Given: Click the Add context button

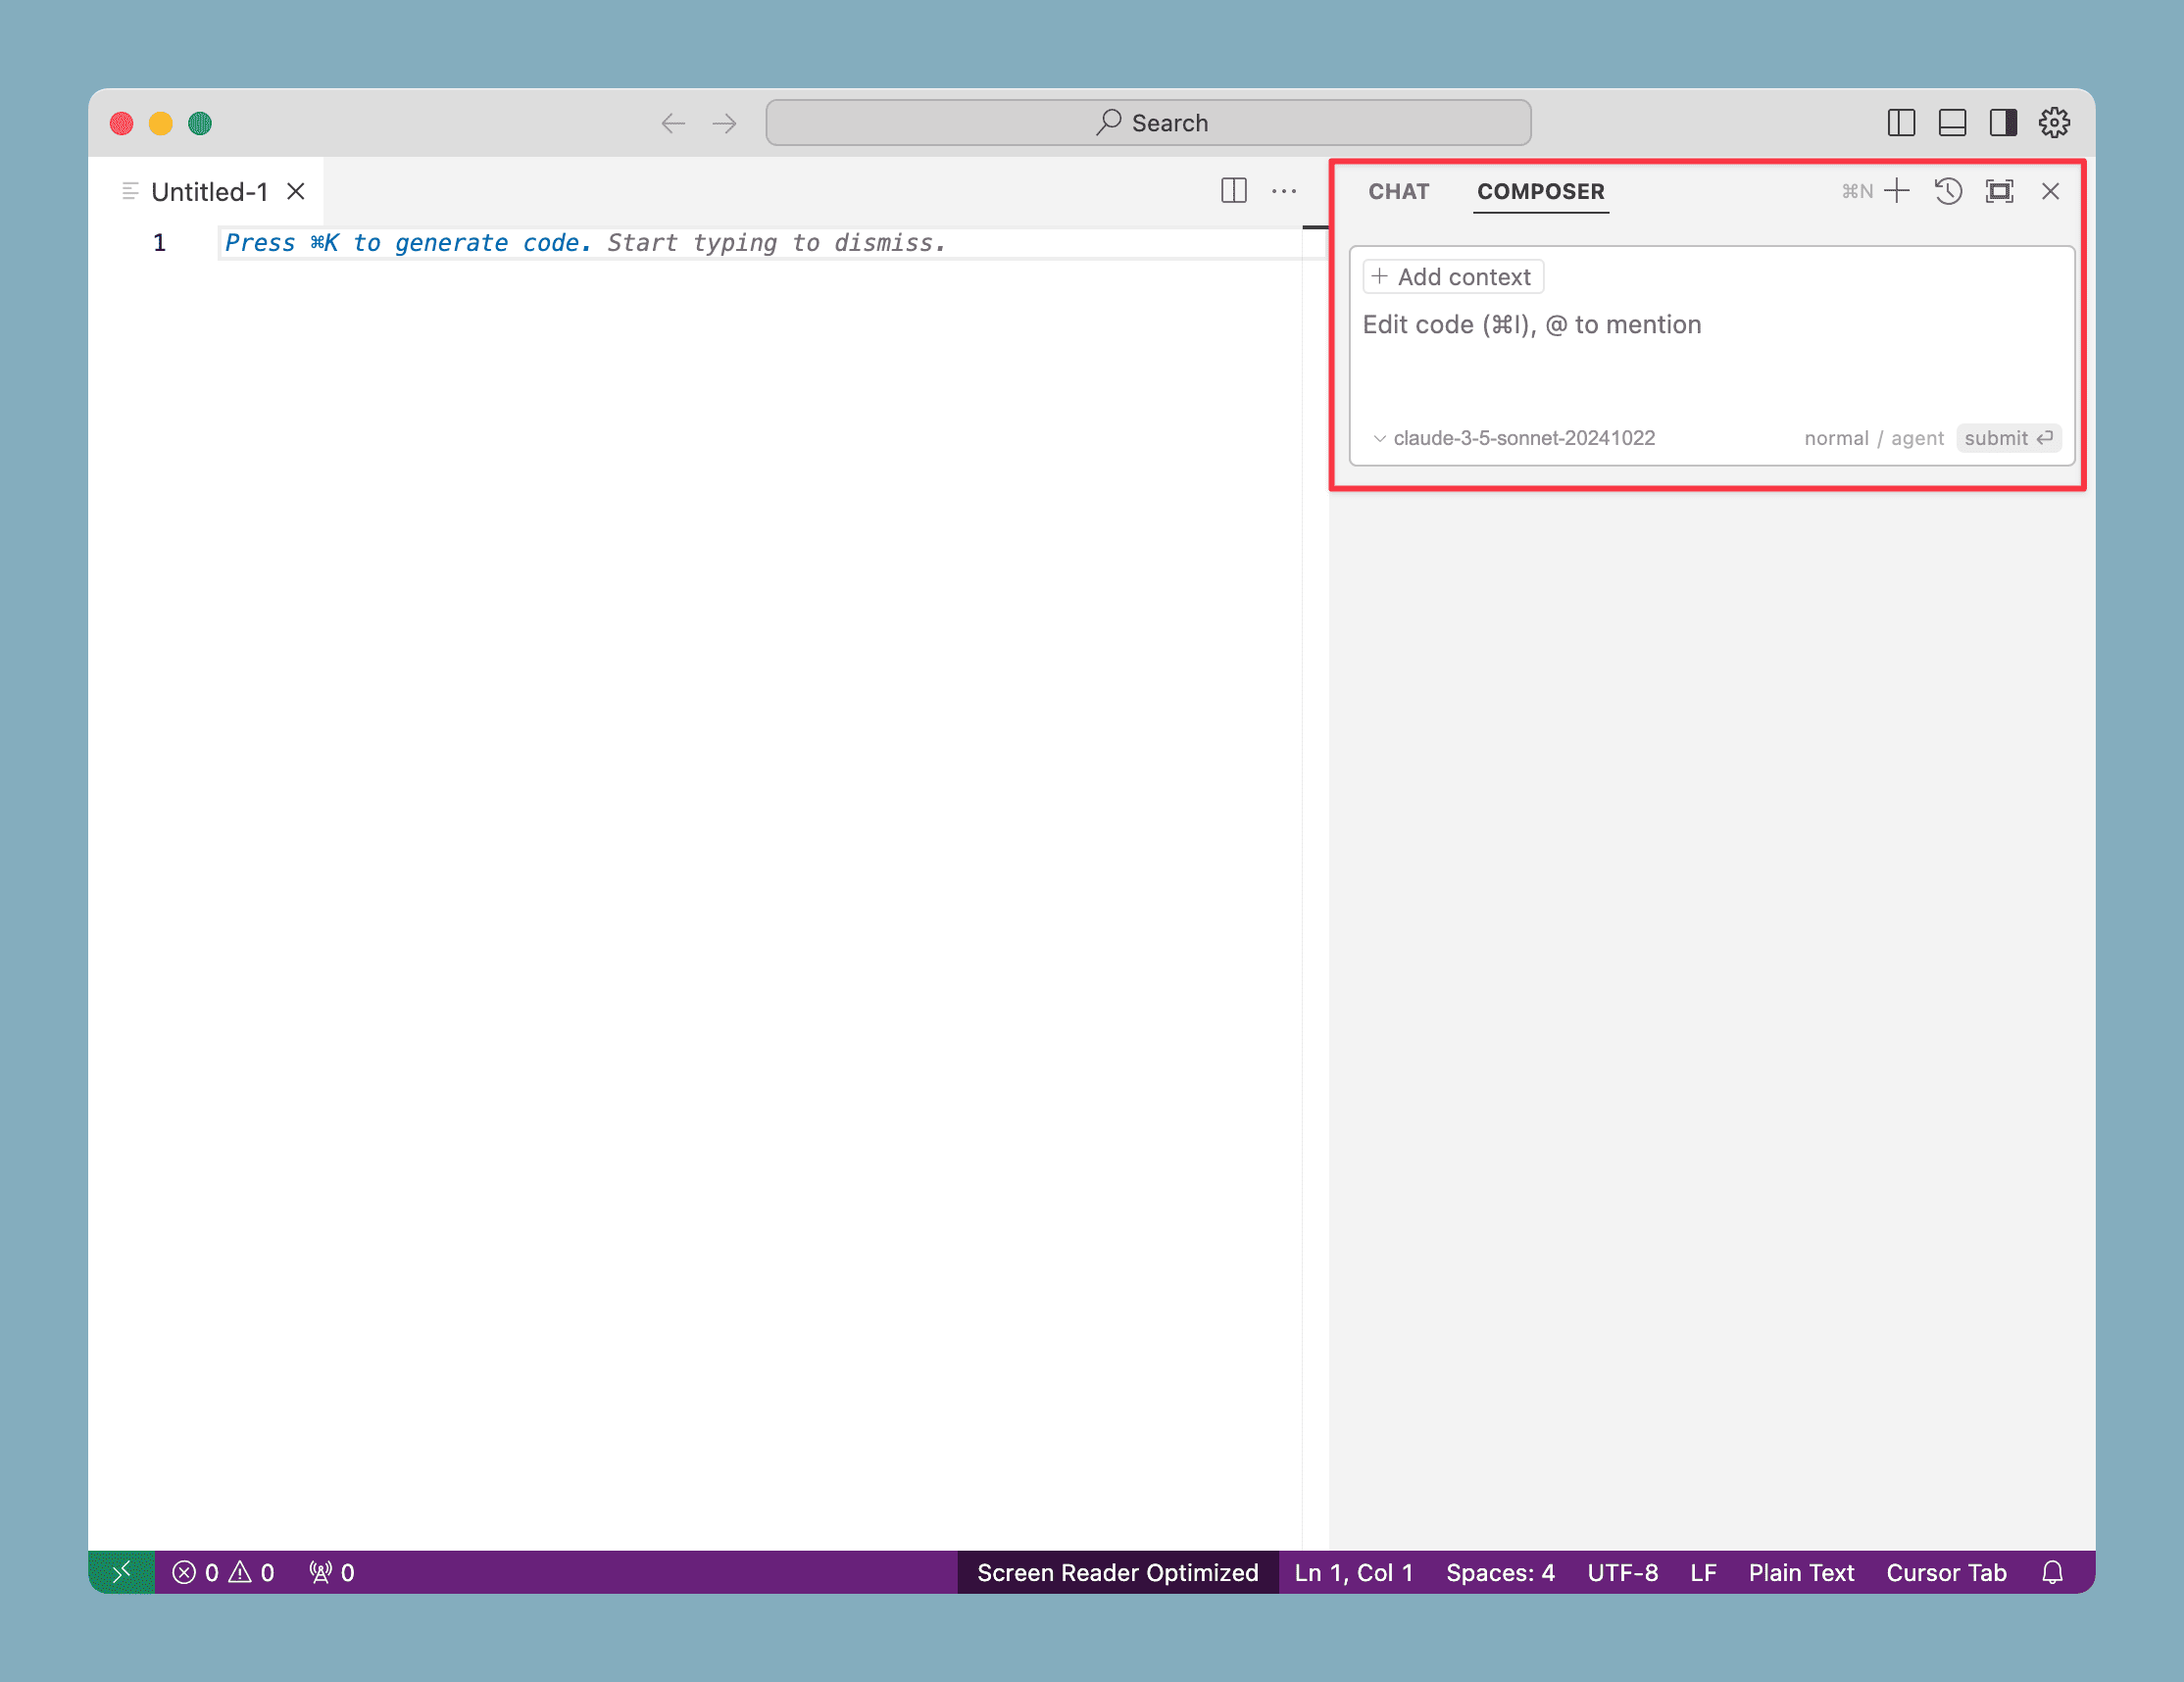Looking at the screenshot, I should pyautogui.click(x=1453, y=277).
